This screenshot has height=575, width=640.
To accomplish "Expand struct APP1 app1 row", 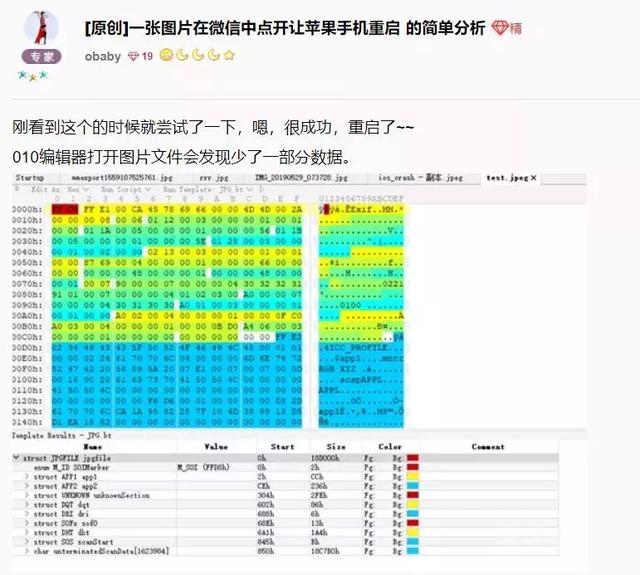I will [x=27, y=477].
